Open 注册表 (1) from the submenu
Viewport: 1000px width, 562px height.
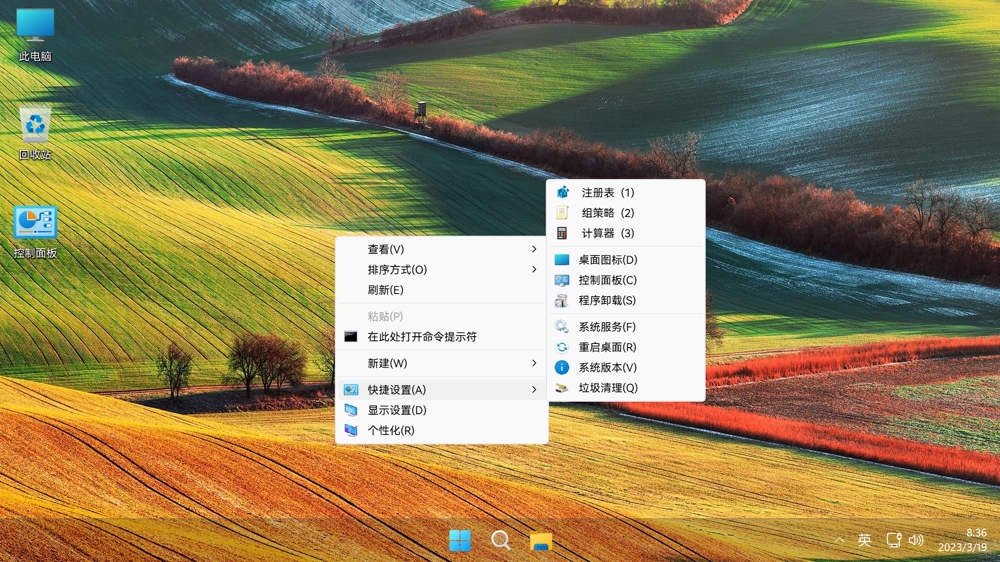607,192
